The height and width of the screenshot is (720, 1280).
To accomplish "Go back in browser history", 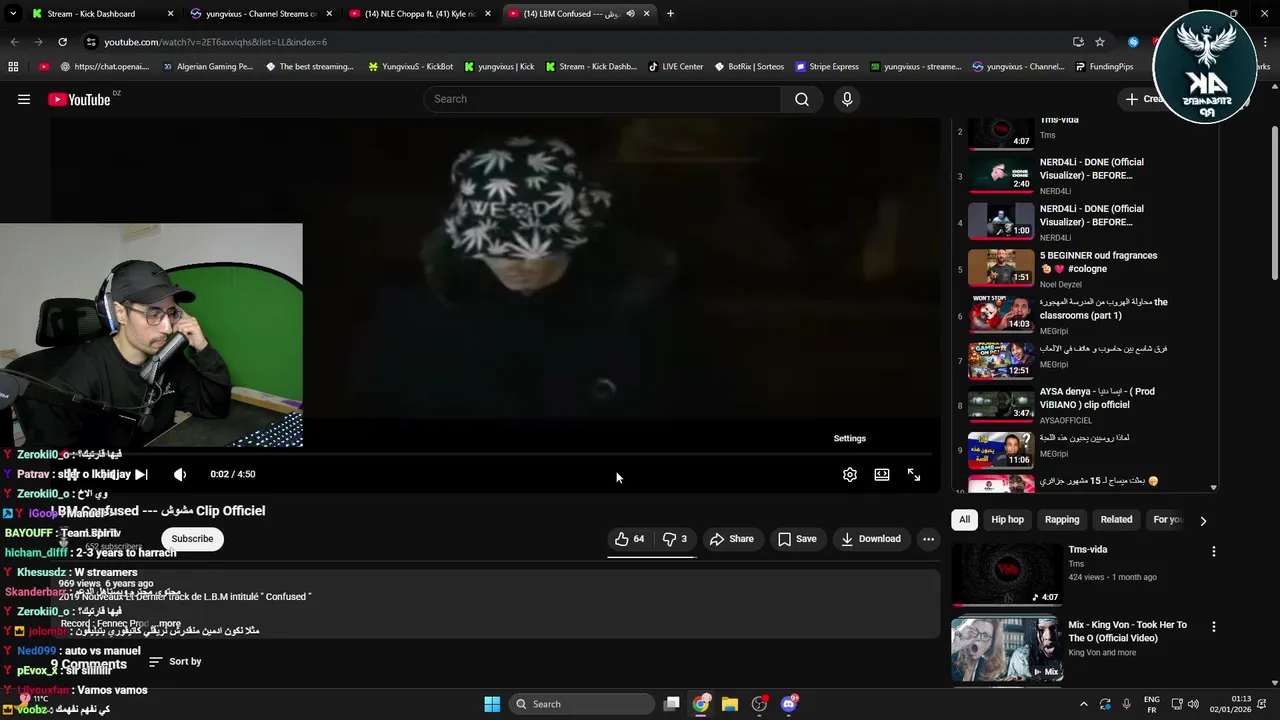I will coord(14,42).
